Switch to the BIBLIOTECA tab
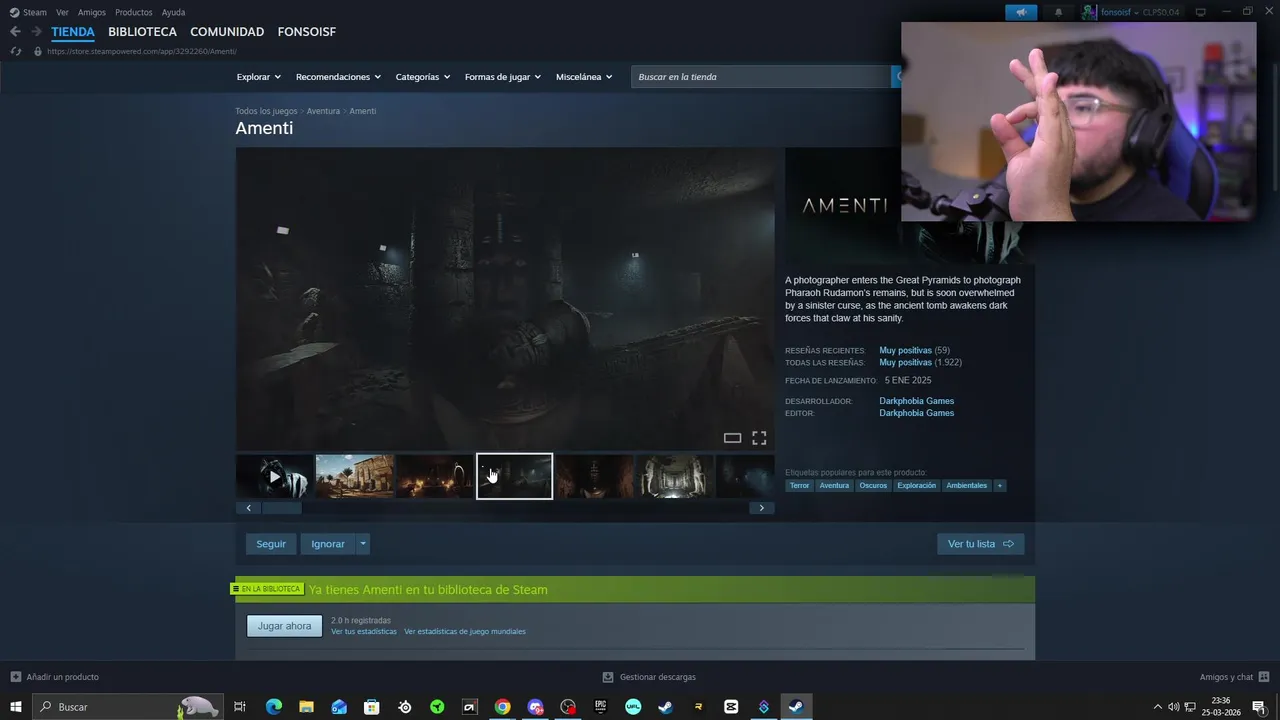The width and height of the screenshot is (1280, 720). [142, 32]
